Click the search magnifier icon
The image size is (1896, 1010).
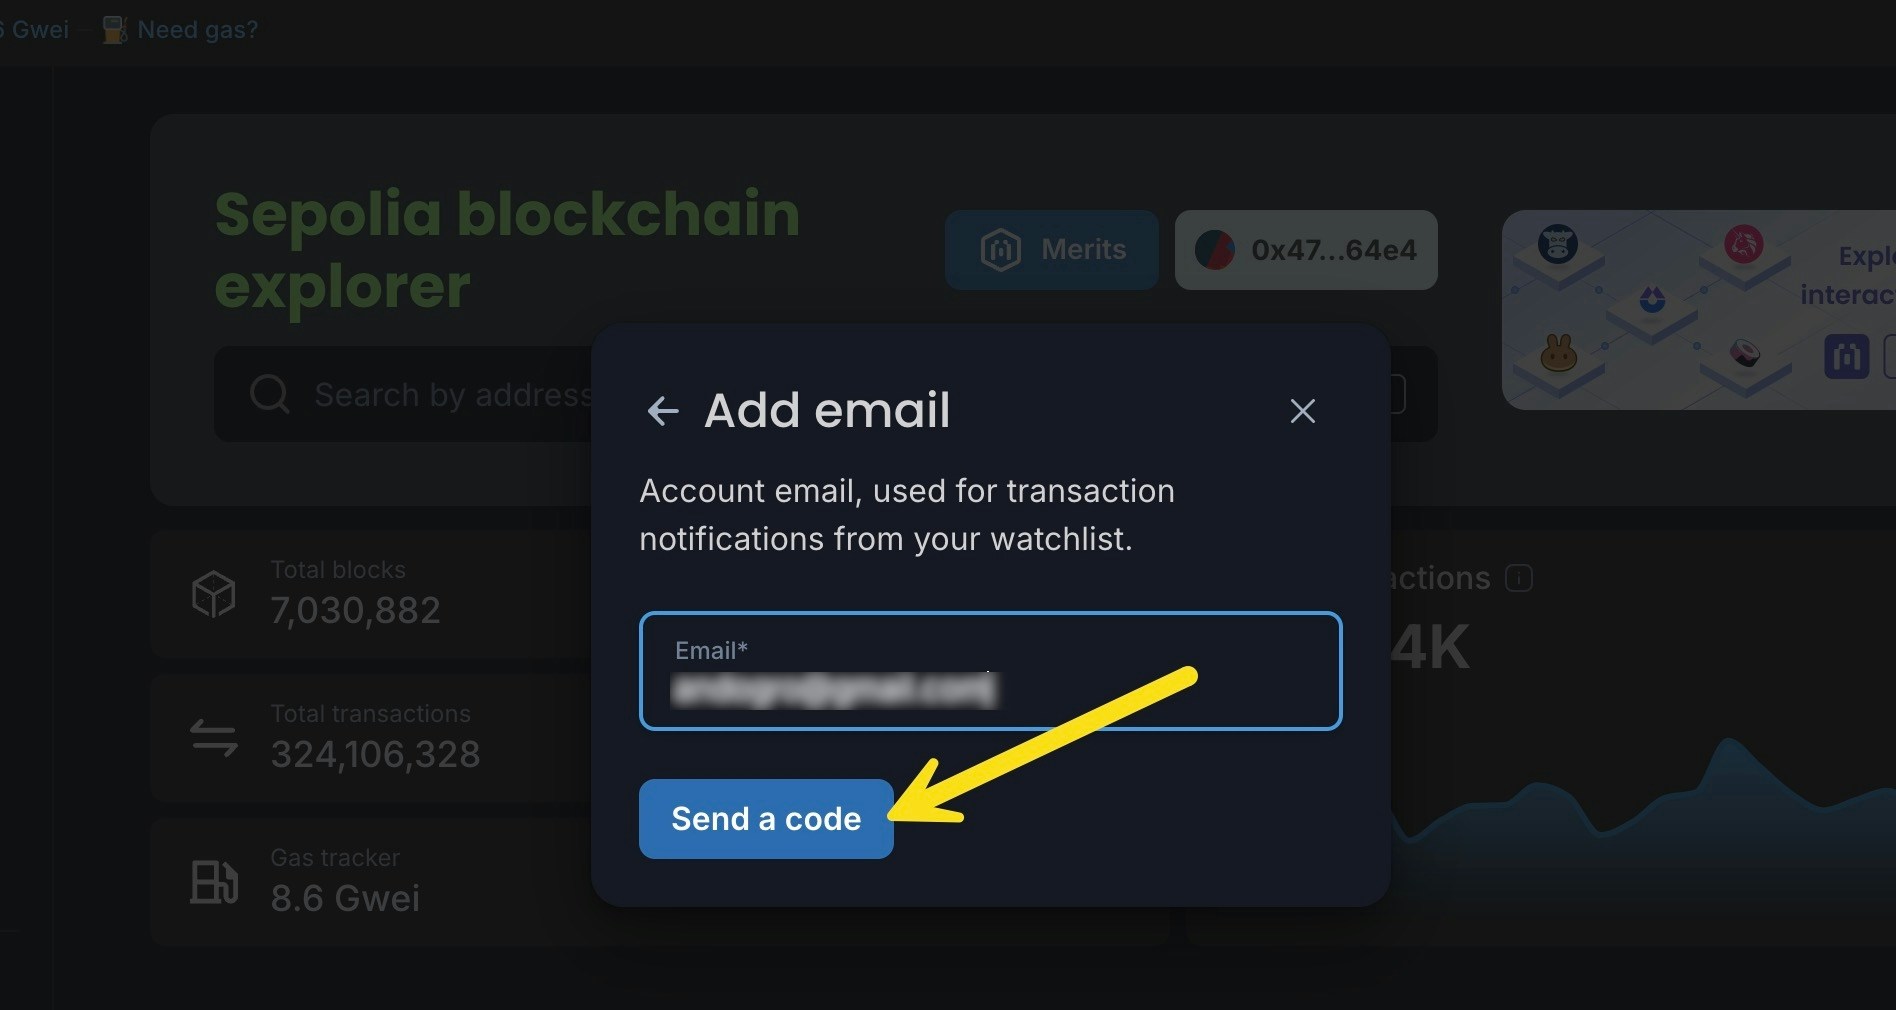pyautogui.click(x=269, y=394)
